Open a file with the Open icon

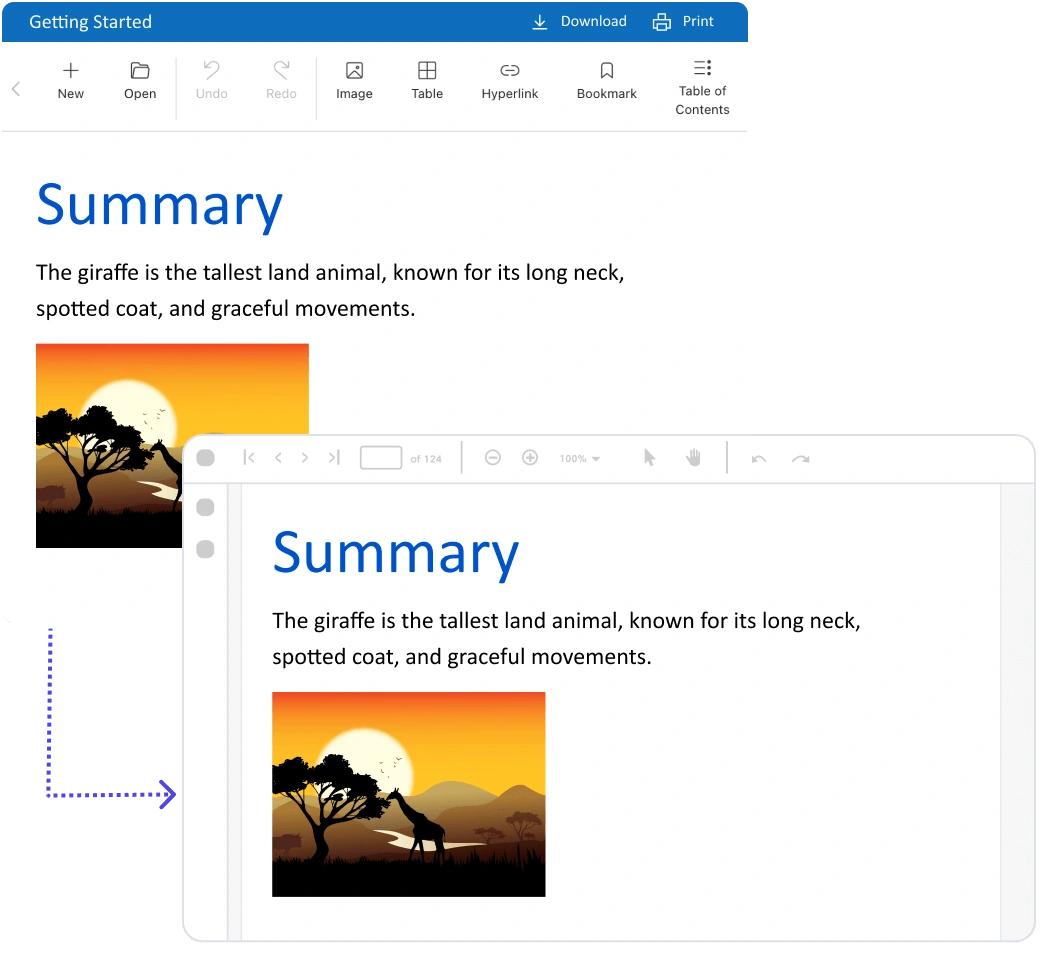click(x=140, y=71)
